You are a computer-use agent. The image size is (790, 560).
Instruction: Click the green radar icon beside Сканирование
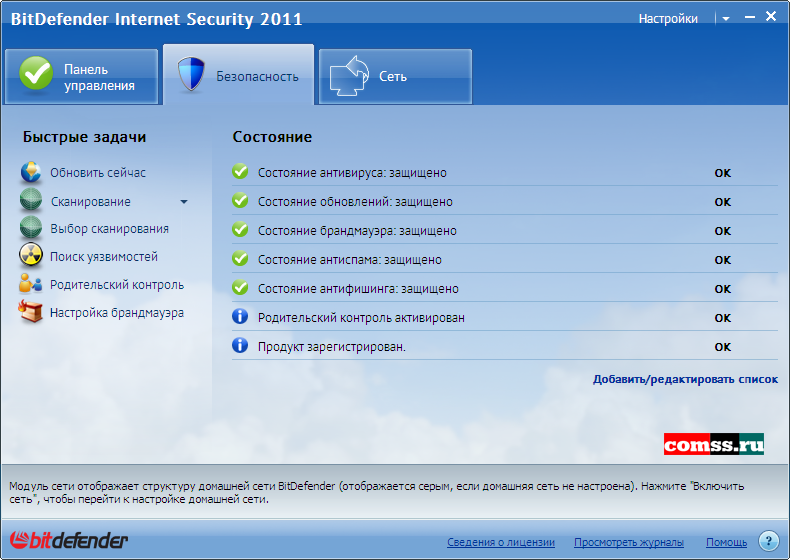coord(31,200)
